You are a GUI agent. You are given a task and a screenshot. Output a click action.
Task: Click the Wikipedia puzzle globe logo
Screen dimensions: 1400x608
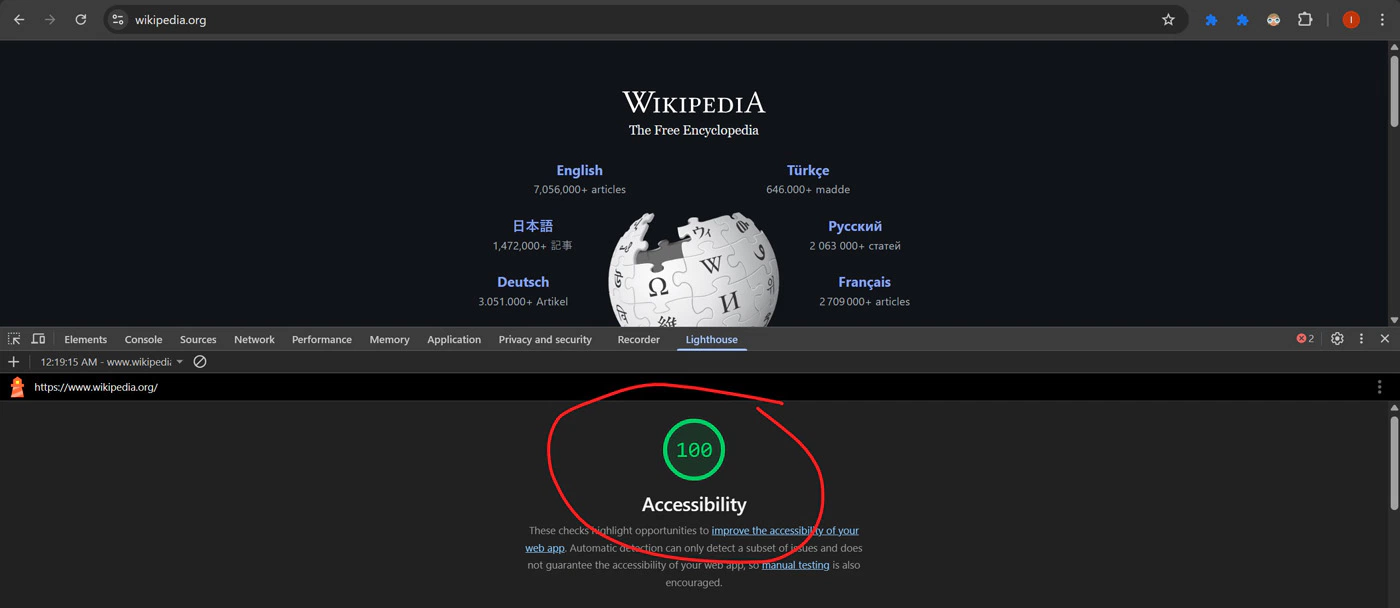694,269
